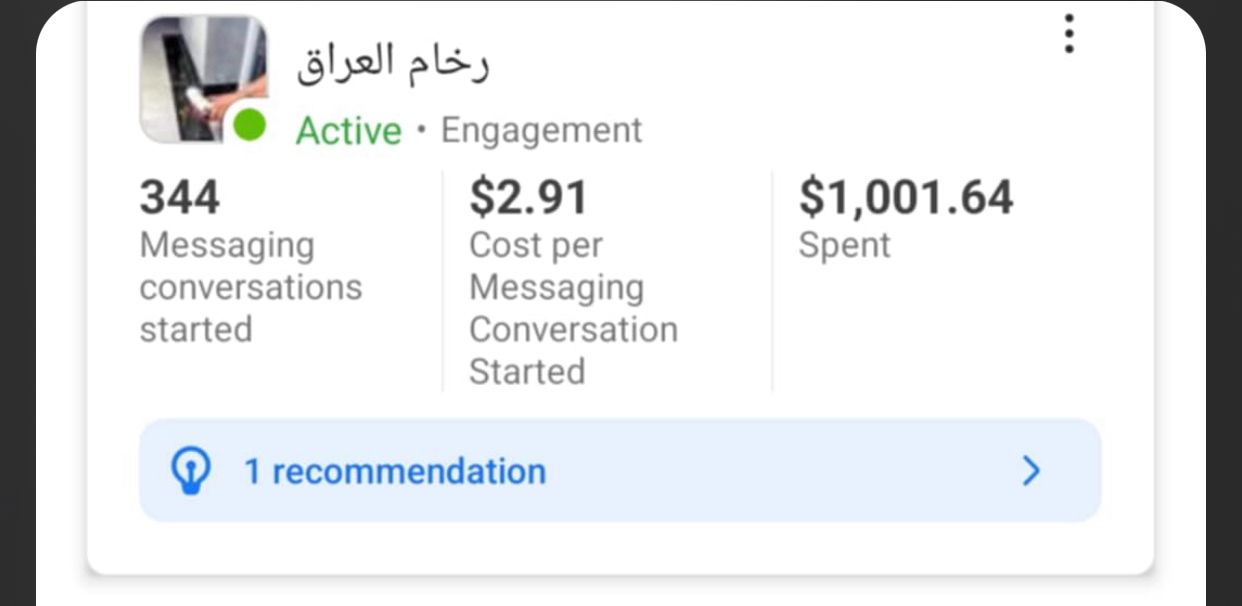Select the green "Active" status label
The height and width of the screenshot is (606, 1242).
pos(348,131)
